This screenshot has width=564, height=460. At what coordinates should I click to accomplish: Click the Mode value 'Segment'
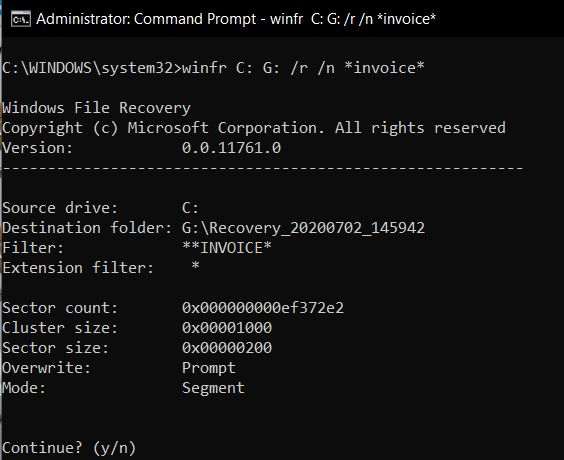[213, 388]
